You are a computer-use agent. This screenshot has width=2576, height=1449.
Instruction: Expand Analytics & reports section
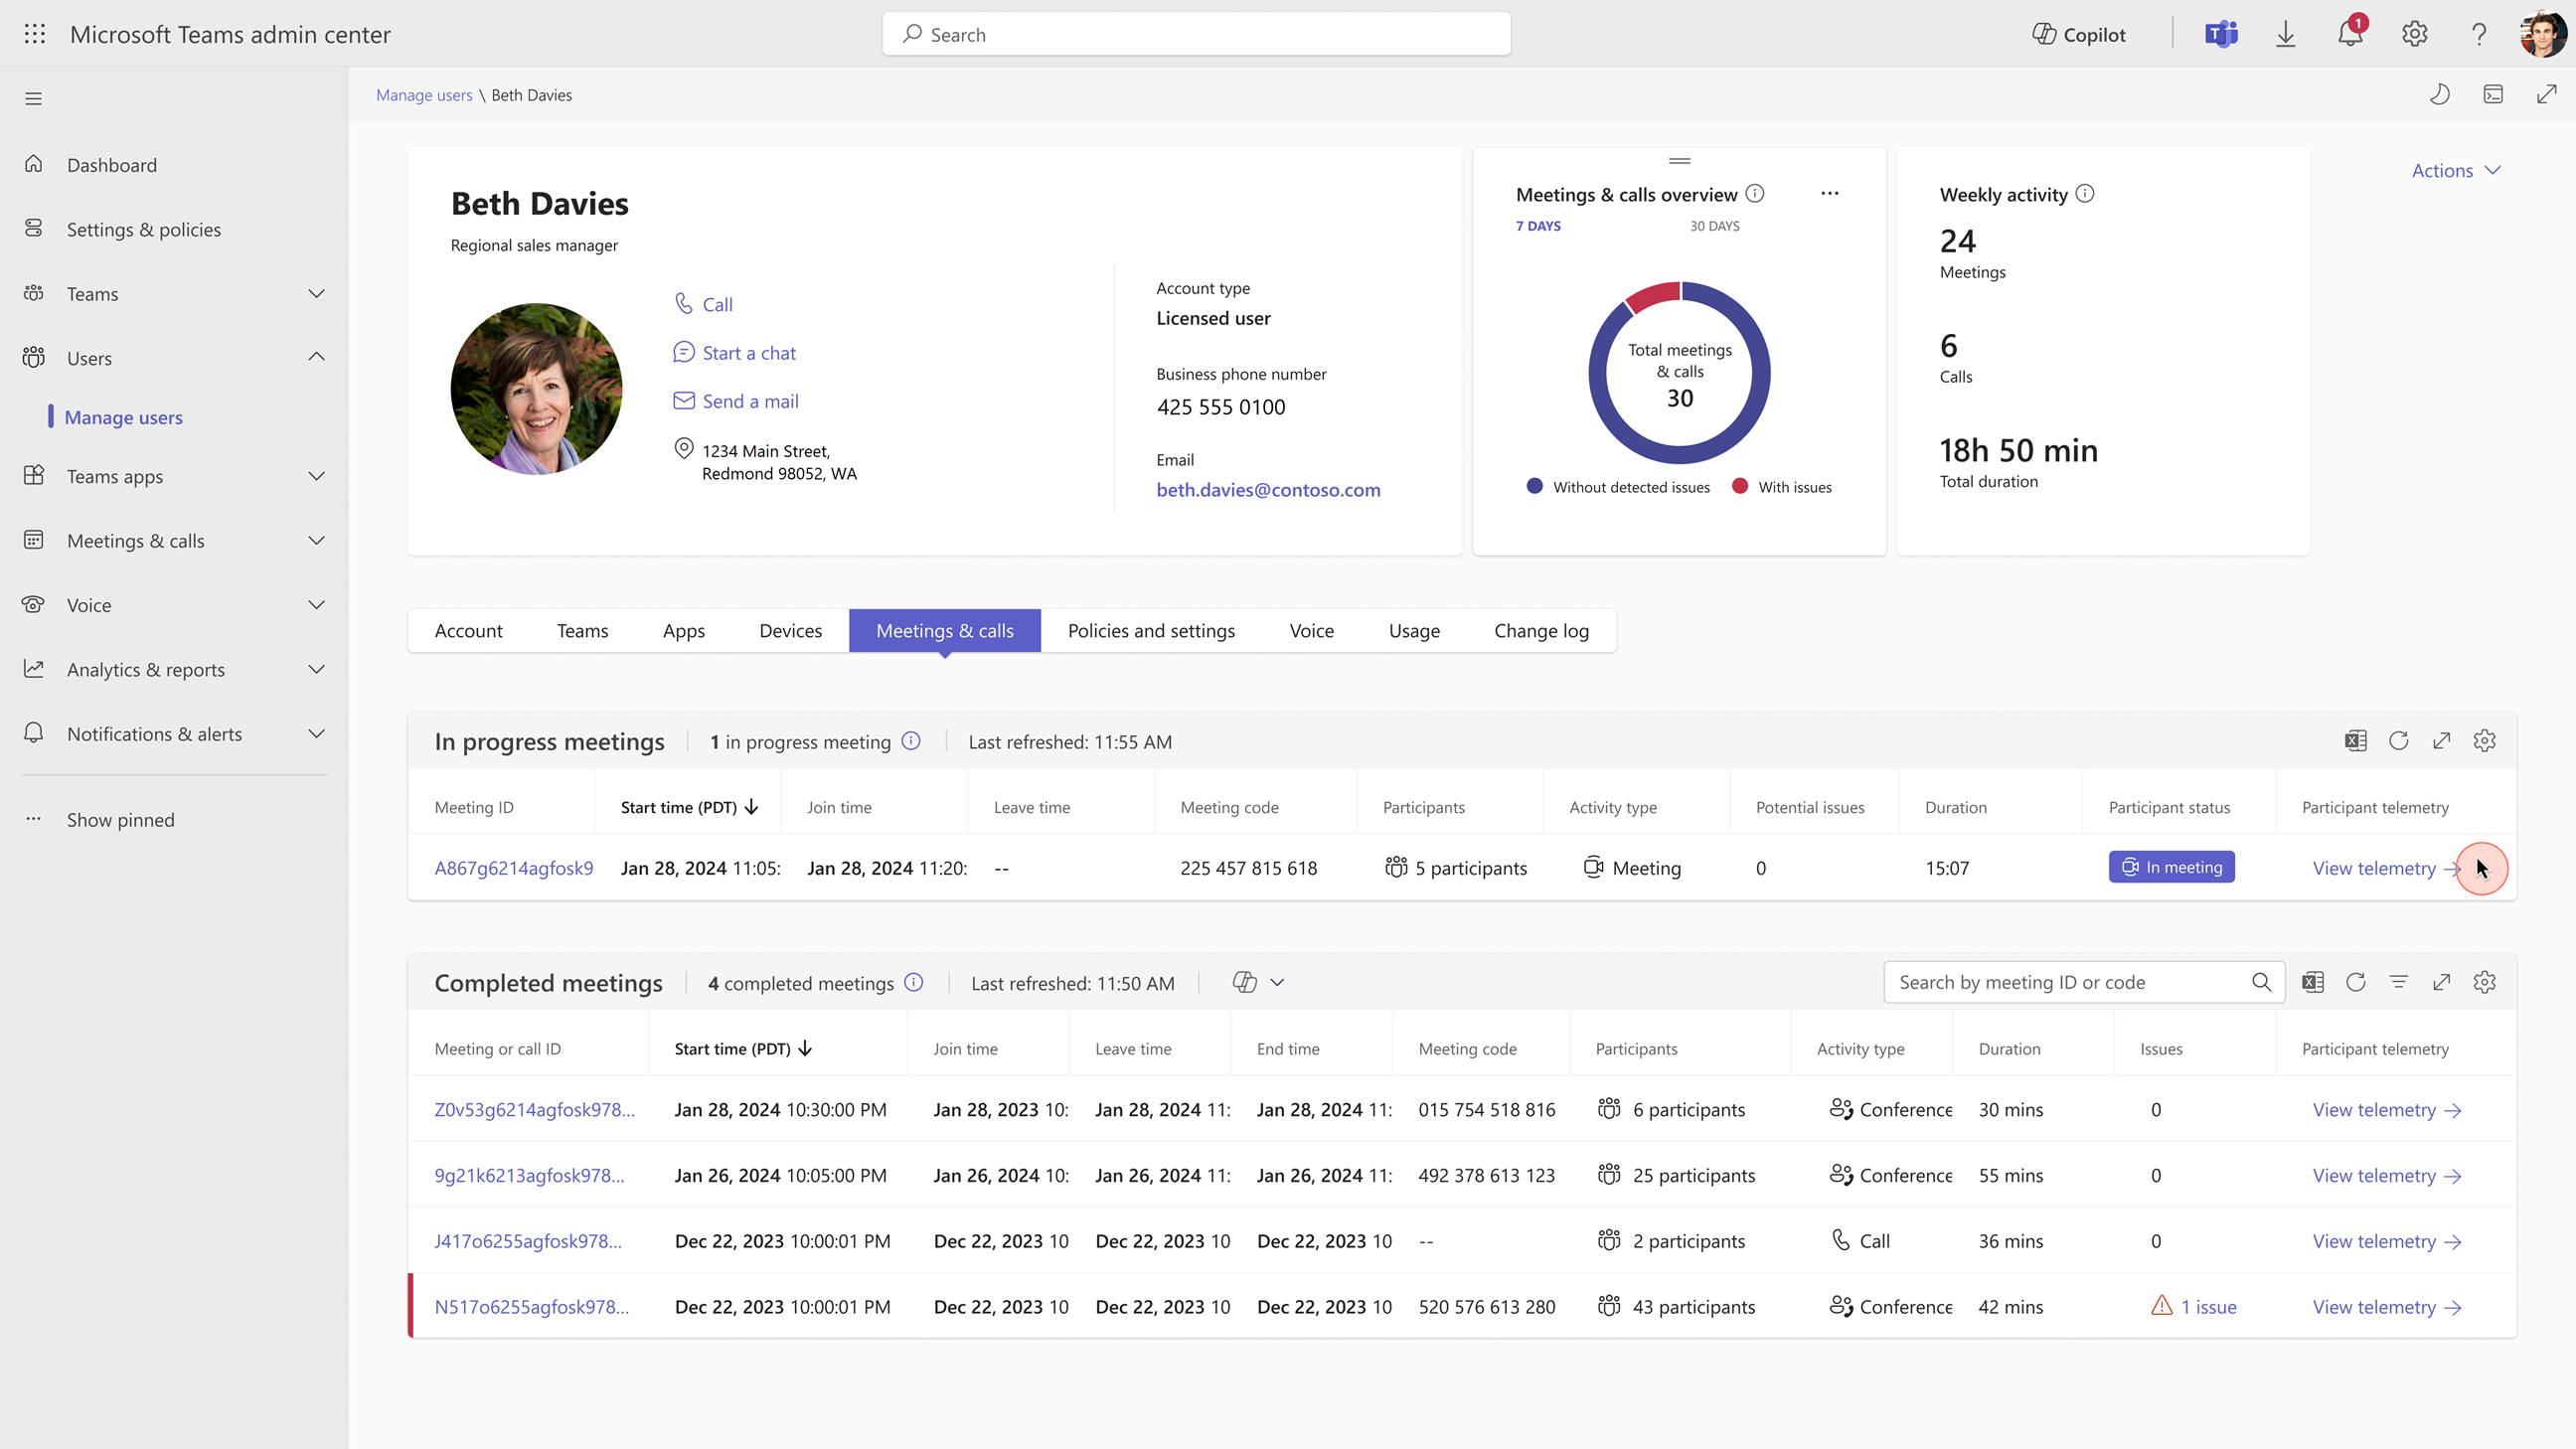point(316,669)
